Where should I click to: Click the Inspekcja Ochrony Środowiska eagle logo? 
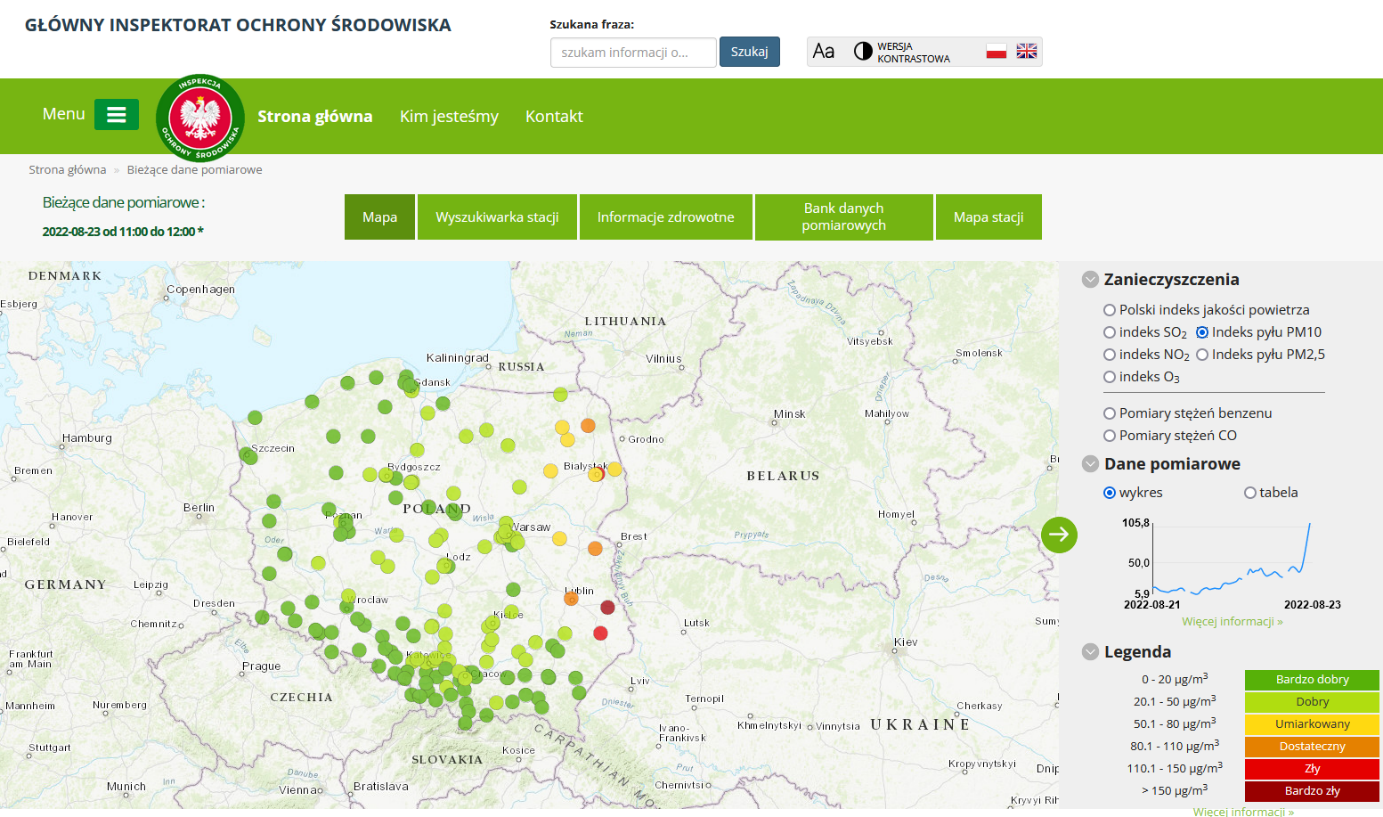pyautogui.click(x=201, y=118)
